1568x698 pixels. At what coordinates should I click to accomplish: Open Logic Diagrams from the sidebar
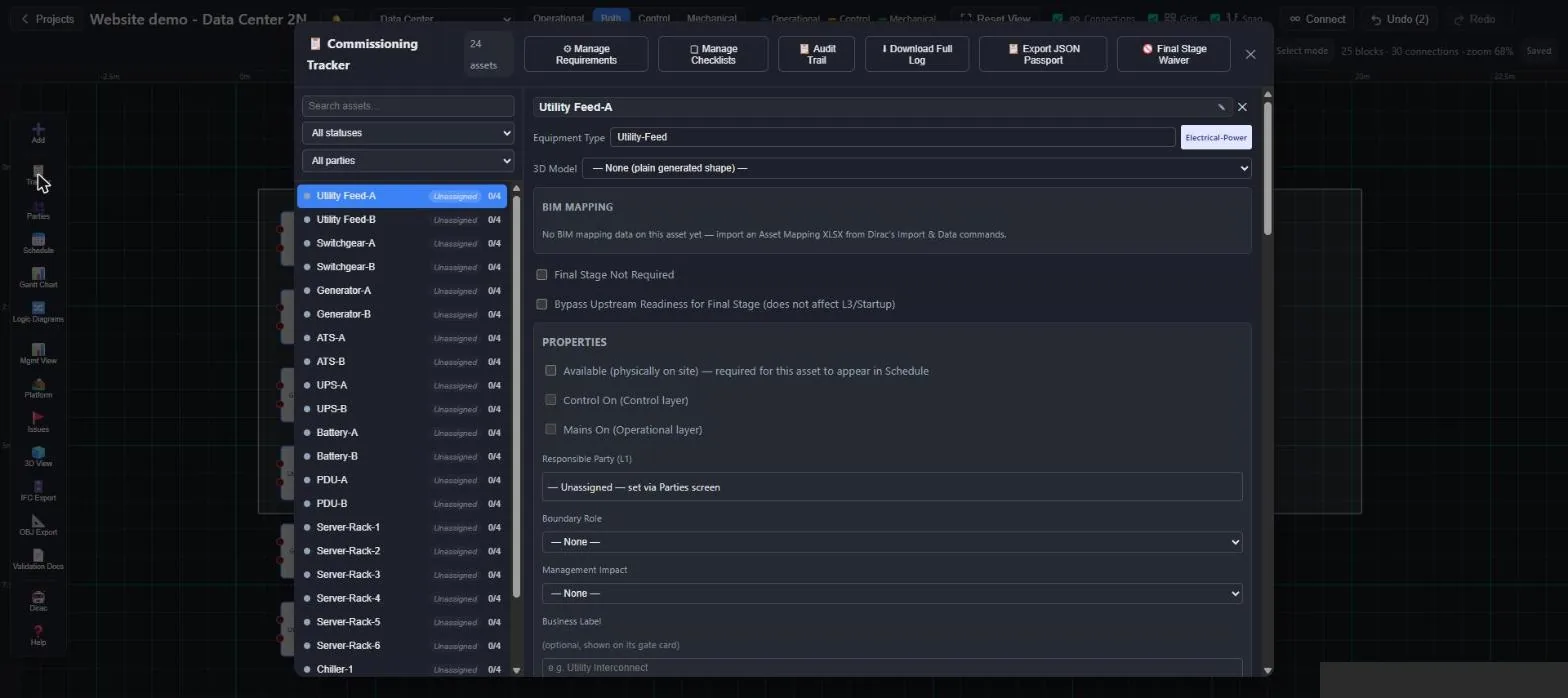38,313
